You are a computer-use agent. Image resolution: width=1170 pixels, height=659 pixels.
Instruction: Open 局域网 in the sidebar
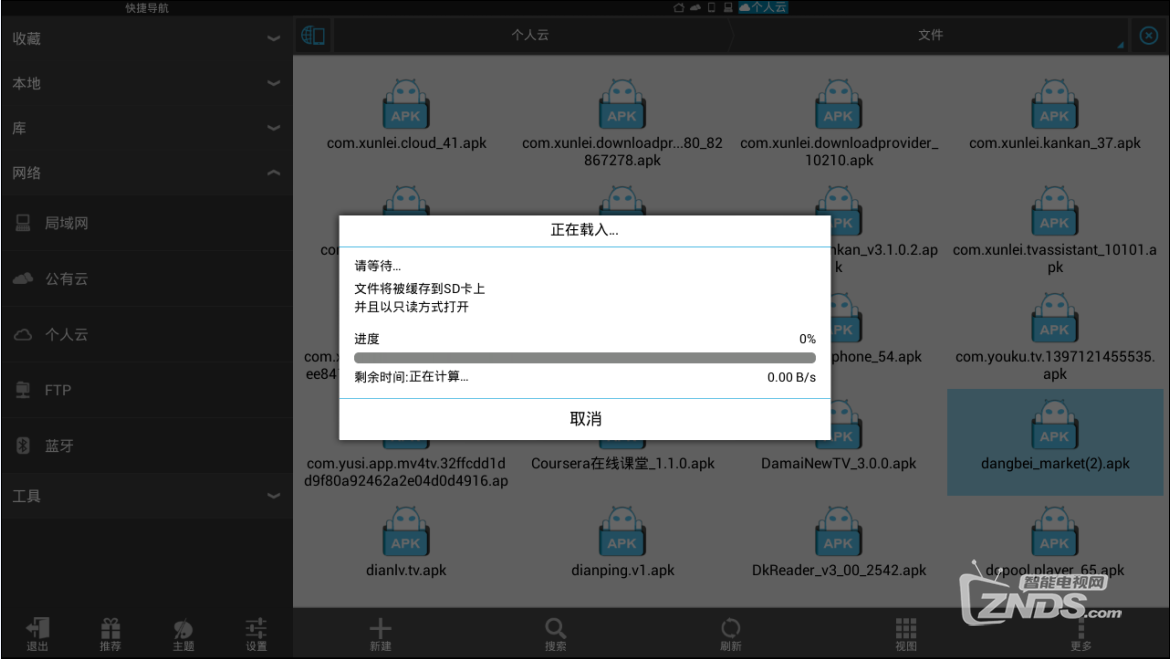[147, 222]
